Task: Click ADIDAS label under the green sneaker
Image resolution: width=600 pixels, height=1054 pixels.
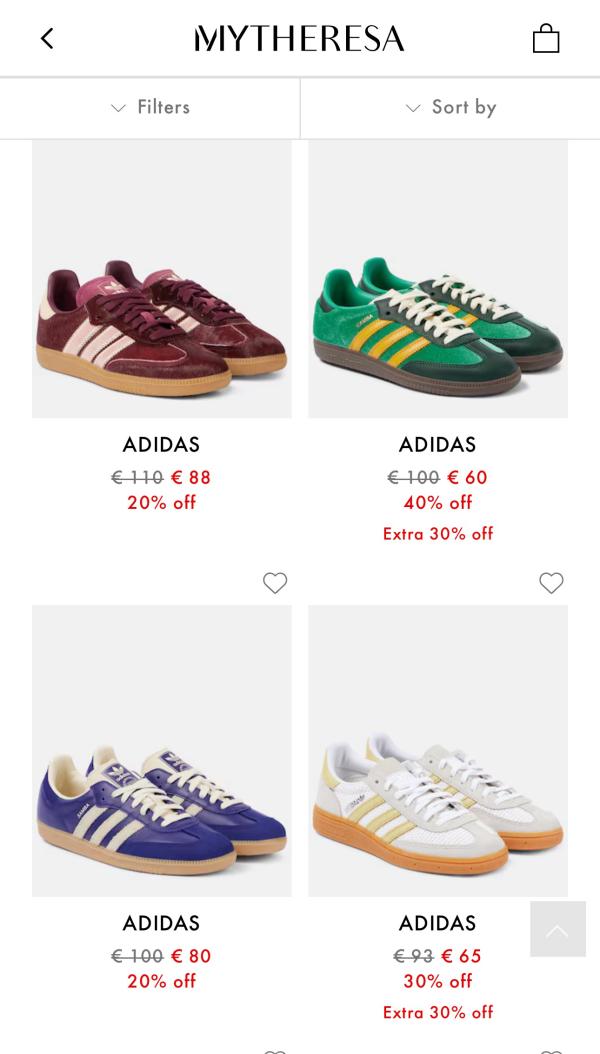Action: pyautogui.click(x=438, y=444)
